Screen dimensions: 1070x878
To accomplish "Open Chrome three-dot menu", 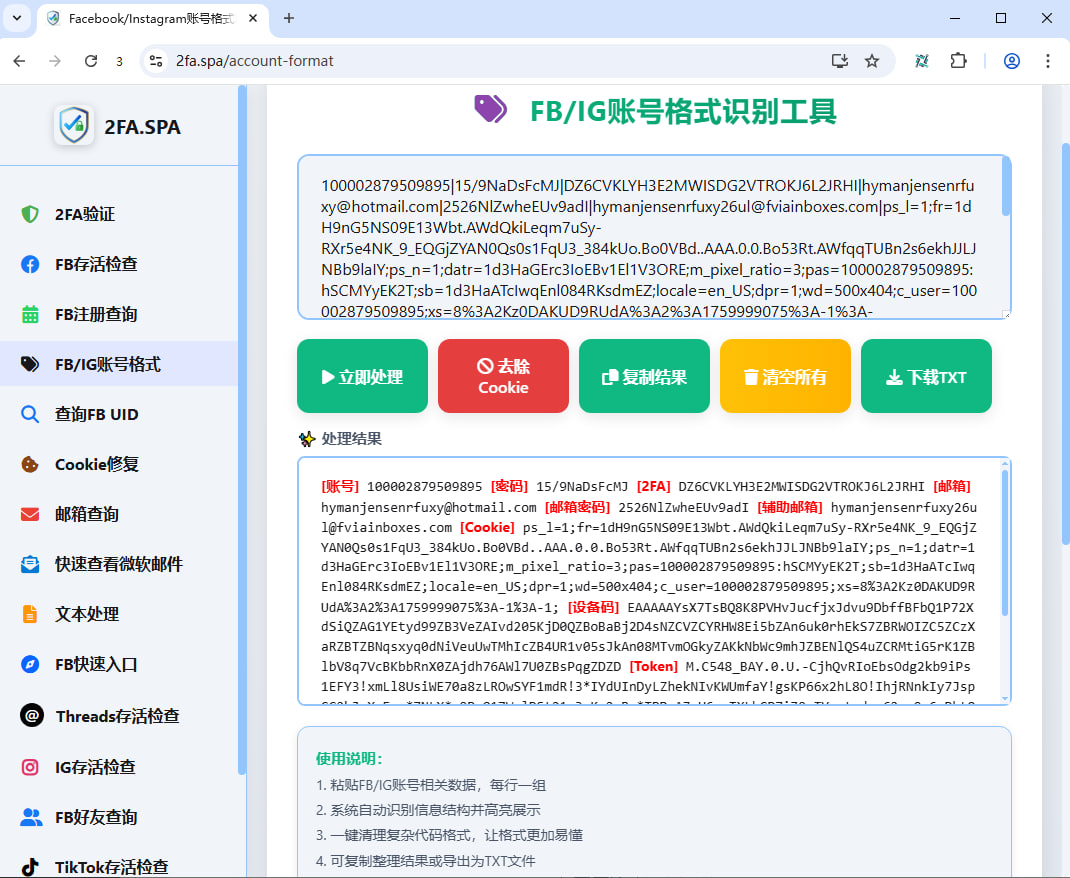I will pos(1047,61).
